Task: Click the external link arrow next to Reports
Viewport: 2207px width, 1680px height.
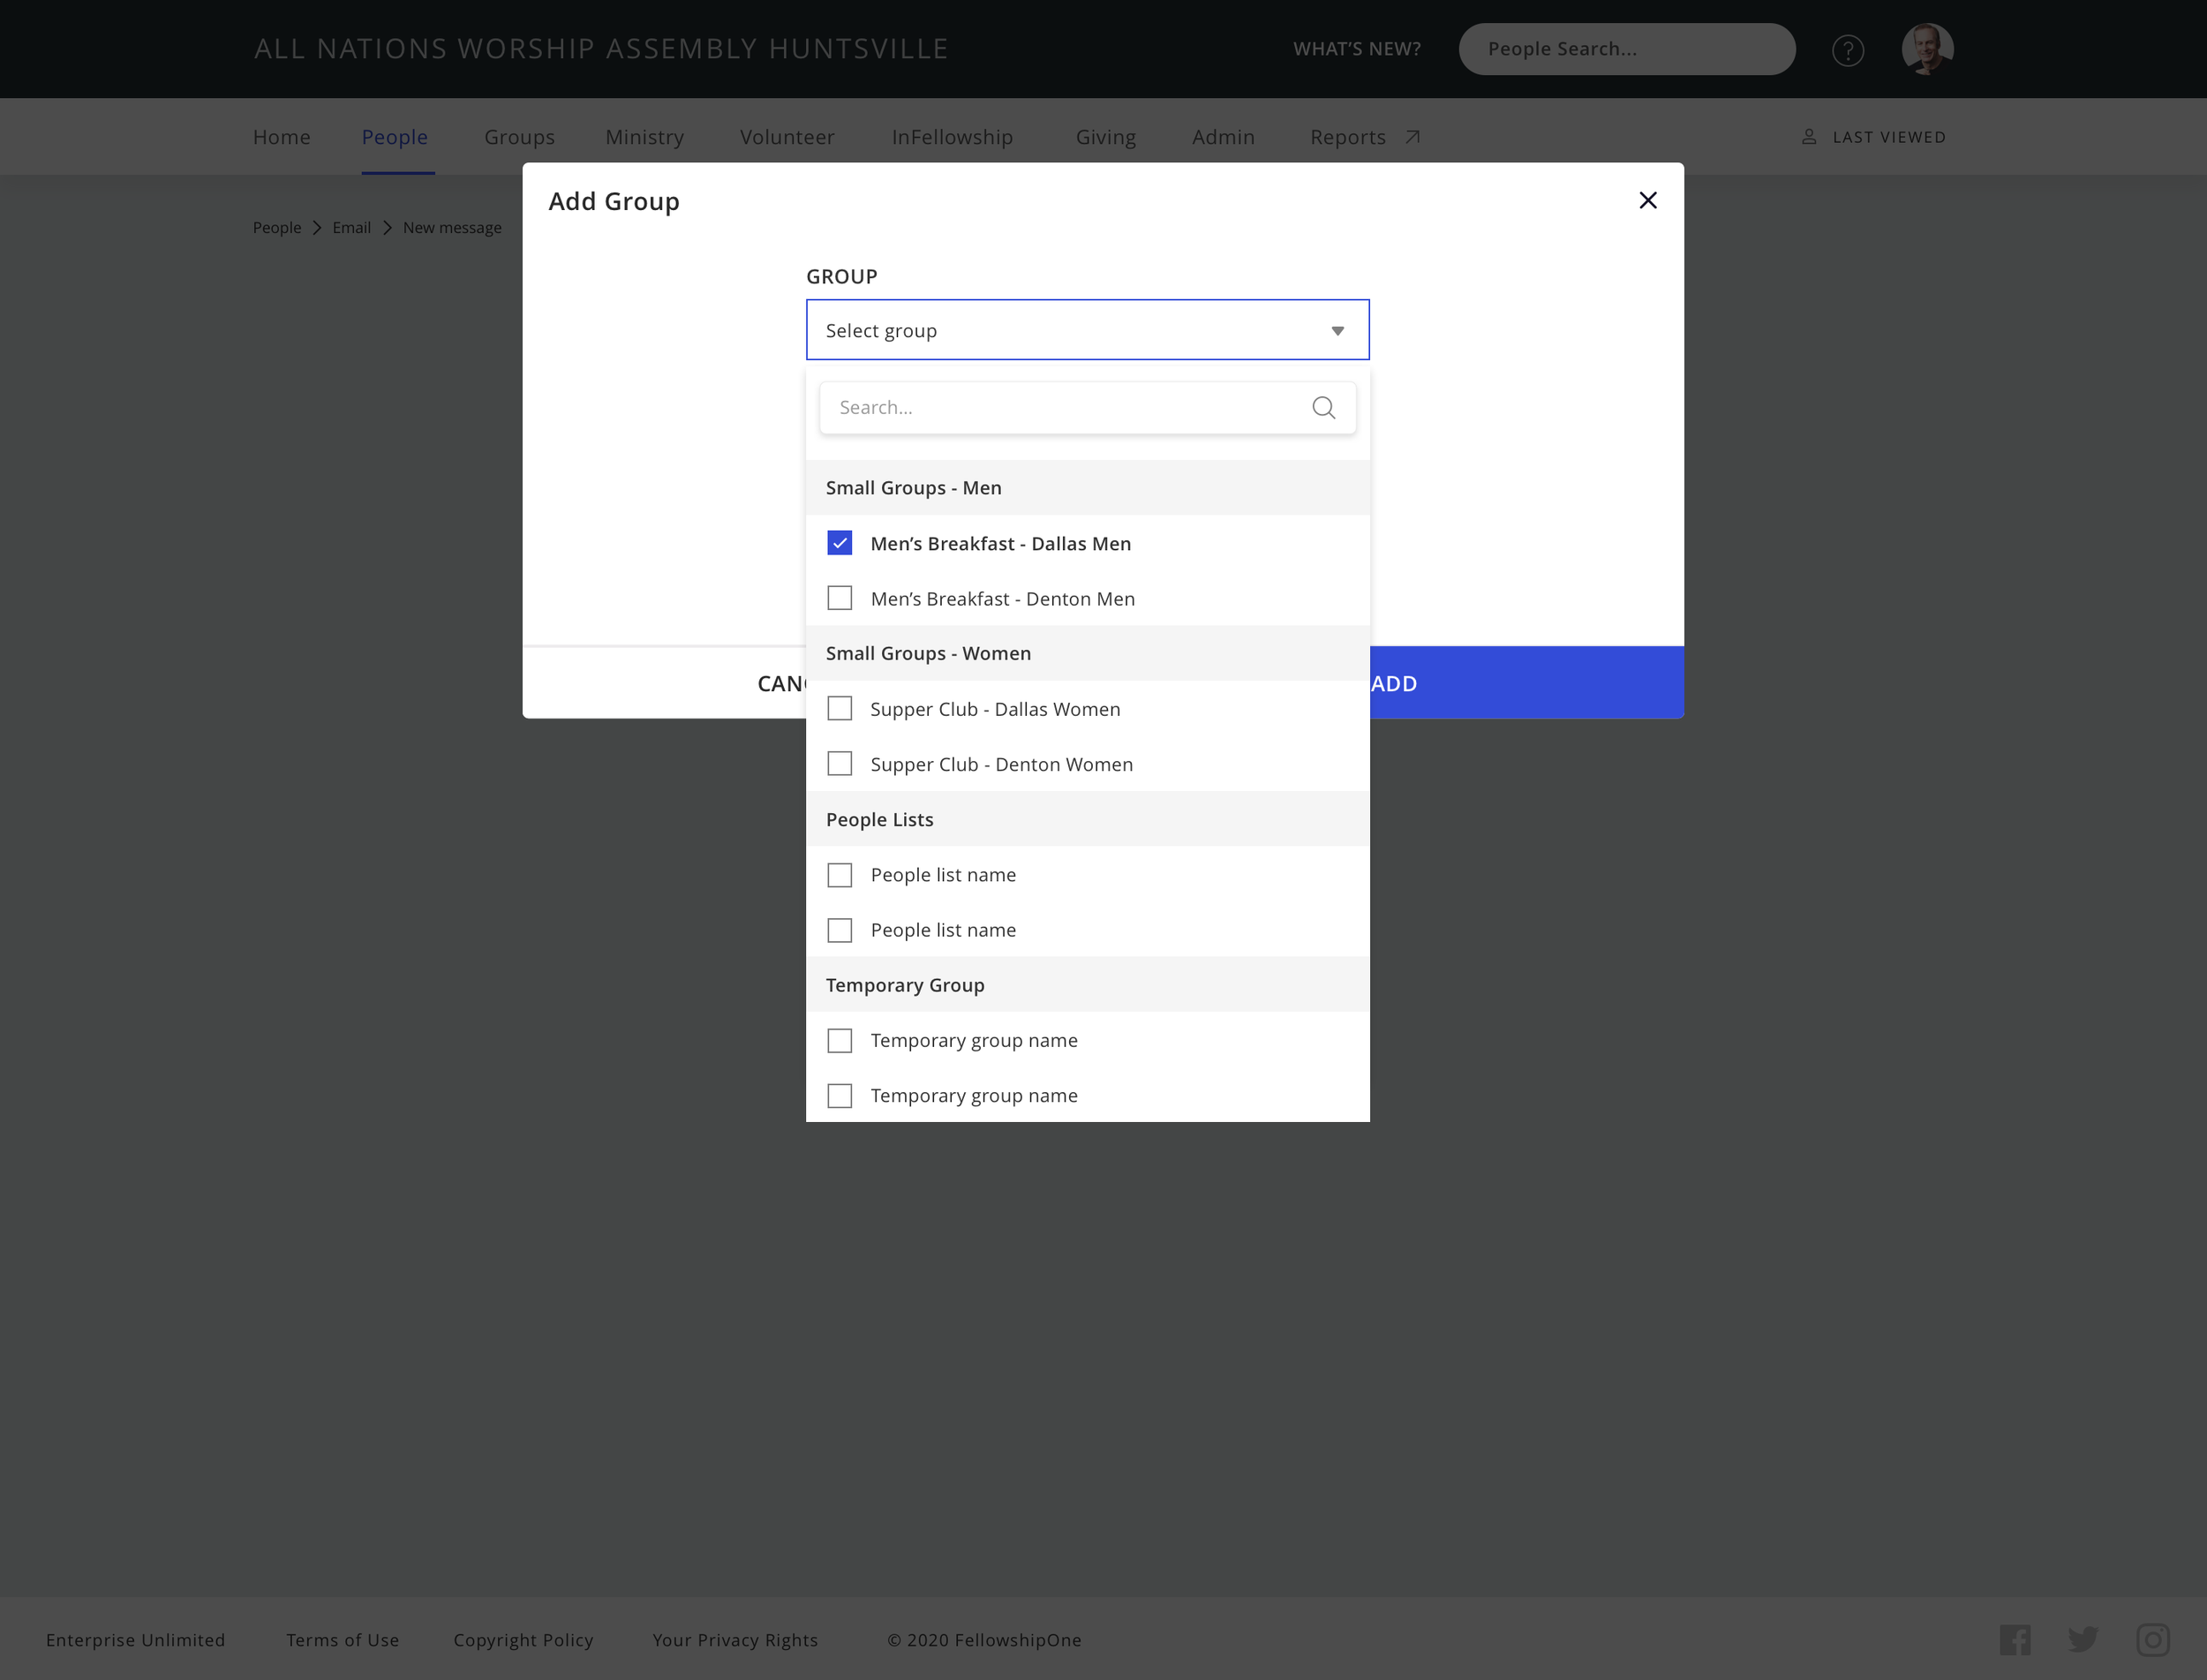Action: pyautogui.click(x=1412, y=137)
